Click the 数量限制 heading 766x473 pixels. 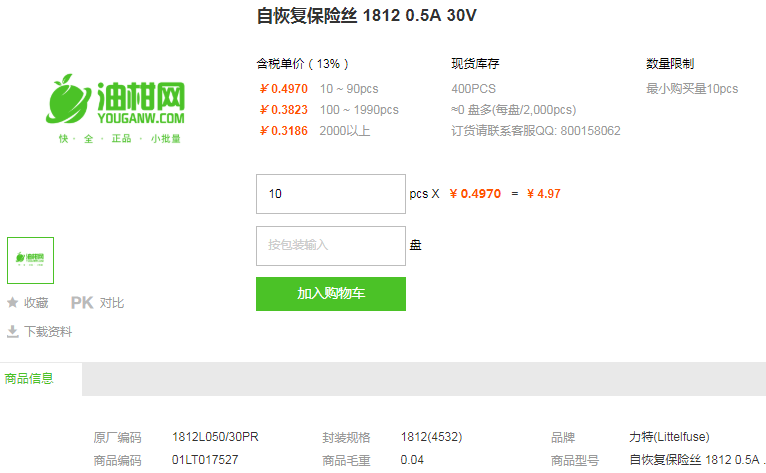(670, 64)
